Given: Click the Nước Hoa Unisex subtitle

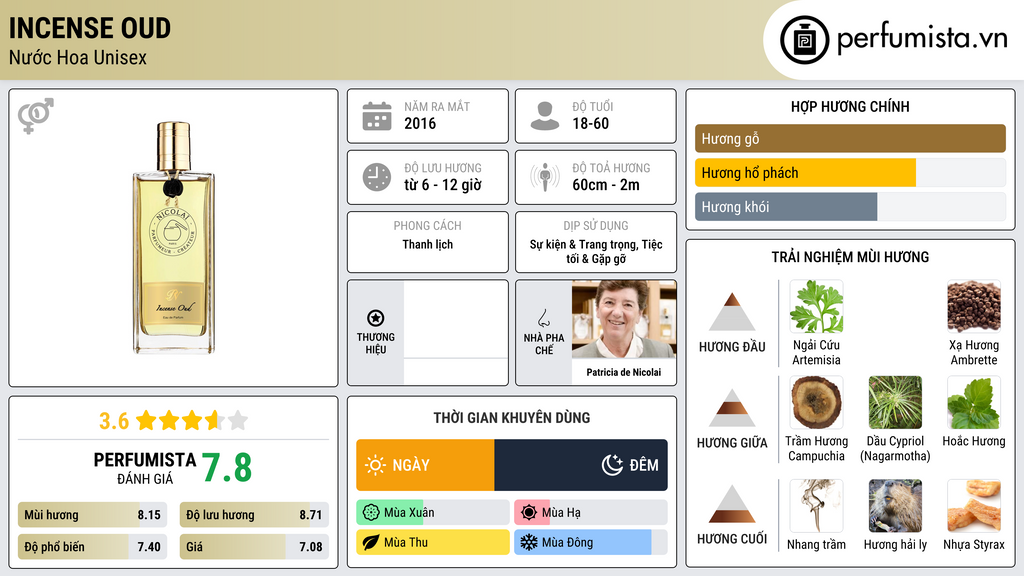Looking at the screenshot, I should 78,58.
